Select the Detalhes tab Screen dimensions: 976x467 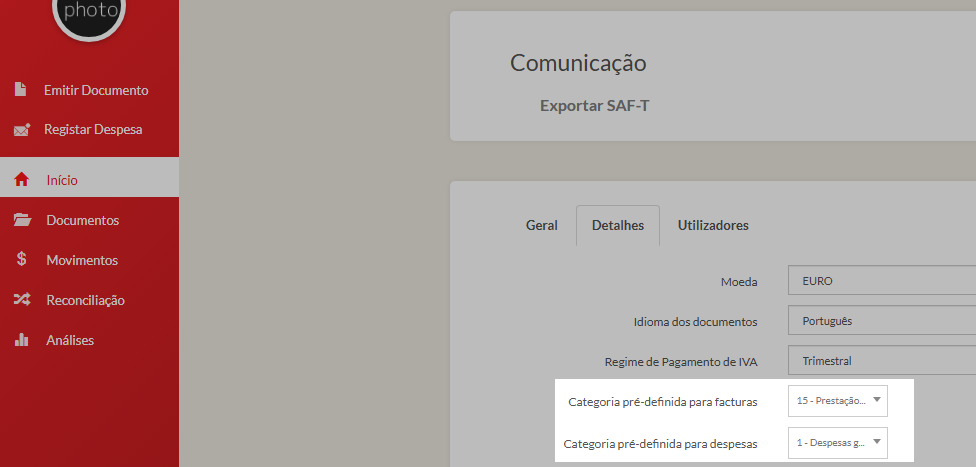tap(617, 225)
